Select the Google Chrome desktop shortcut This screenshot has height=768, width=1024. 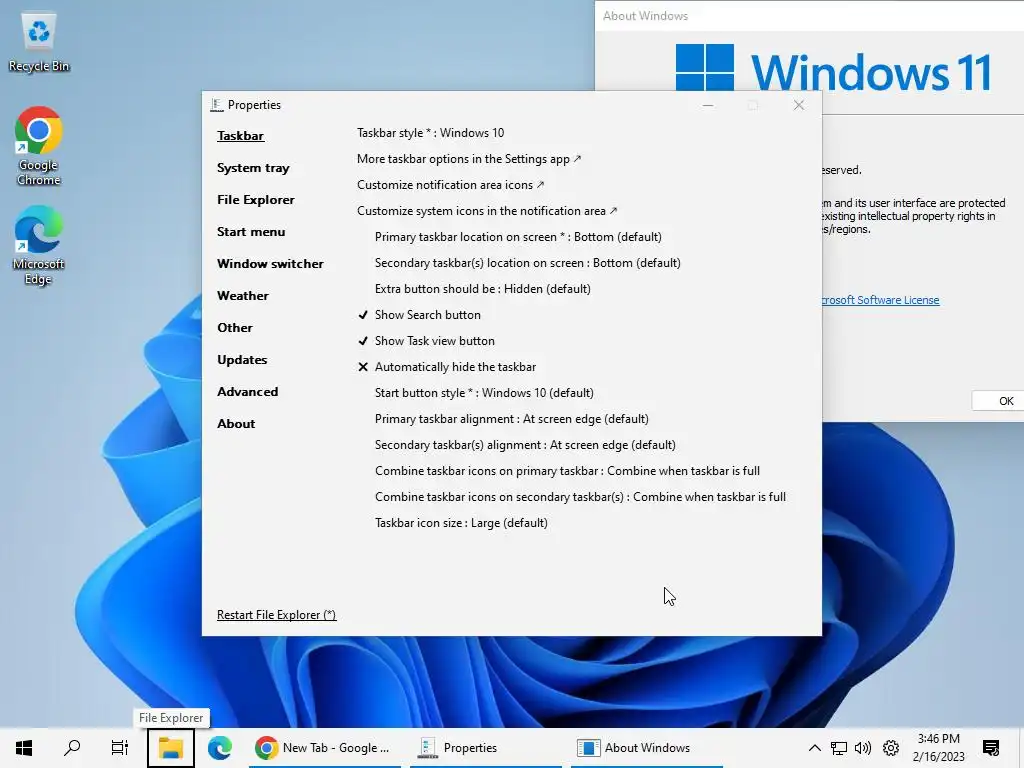pyautogui.click(x=39, y=146)
